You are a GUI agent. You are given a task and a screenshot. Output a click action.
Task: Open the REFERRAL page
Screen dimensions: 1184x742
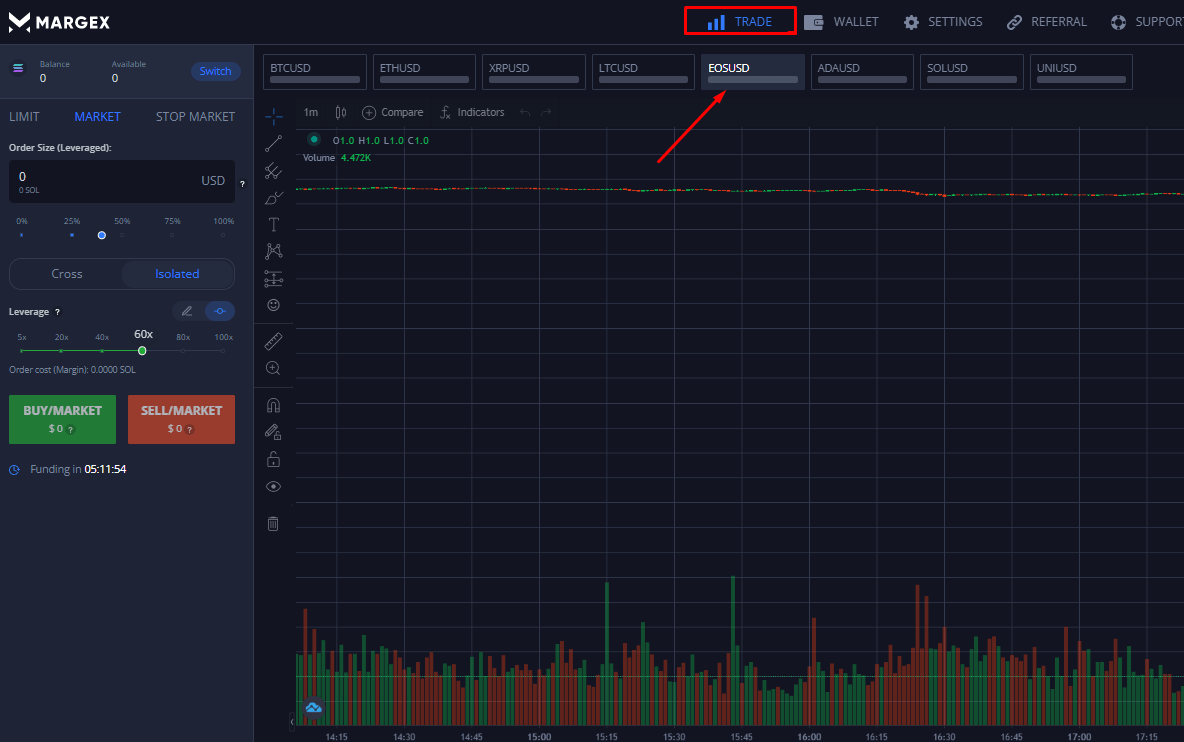(x=1047, y=22)
